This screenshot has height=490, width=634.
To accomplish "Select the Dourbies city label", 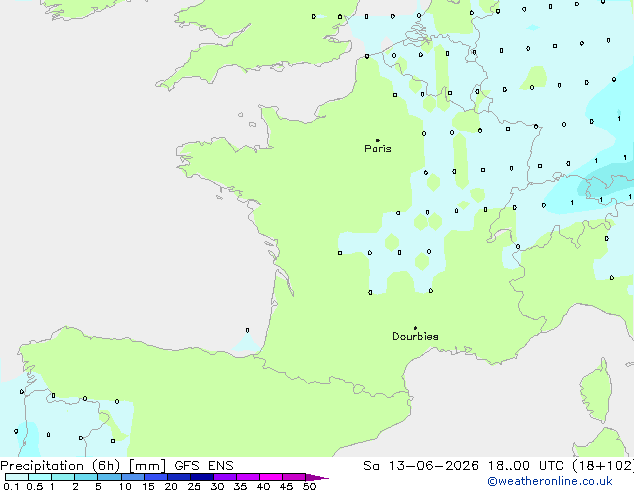I will pyautogui.click(x=415, y=336).
